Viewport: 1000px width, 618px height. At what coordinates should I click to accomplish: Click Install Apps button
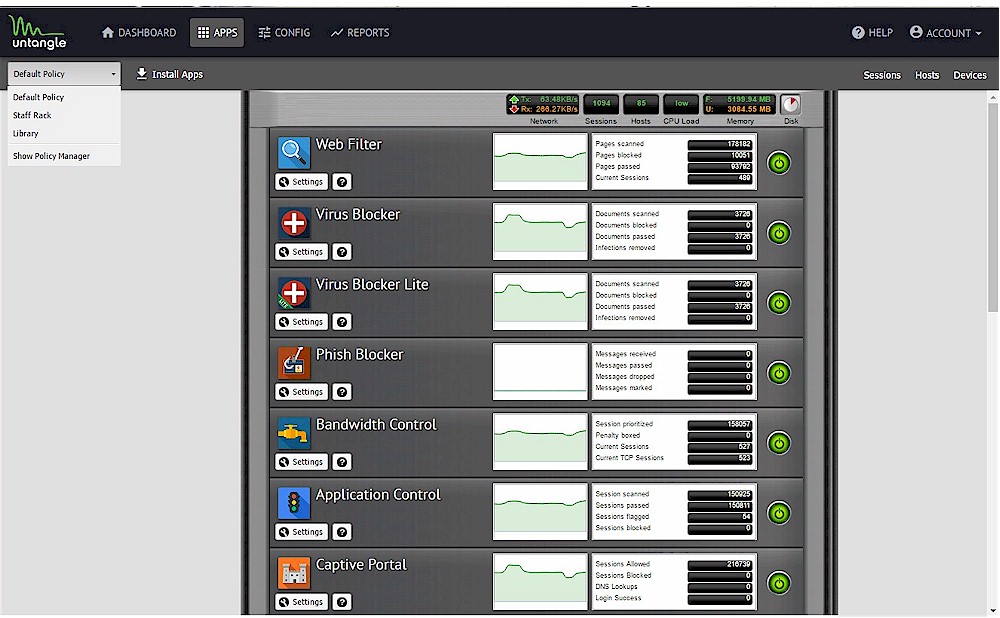[x=170, y=74]
